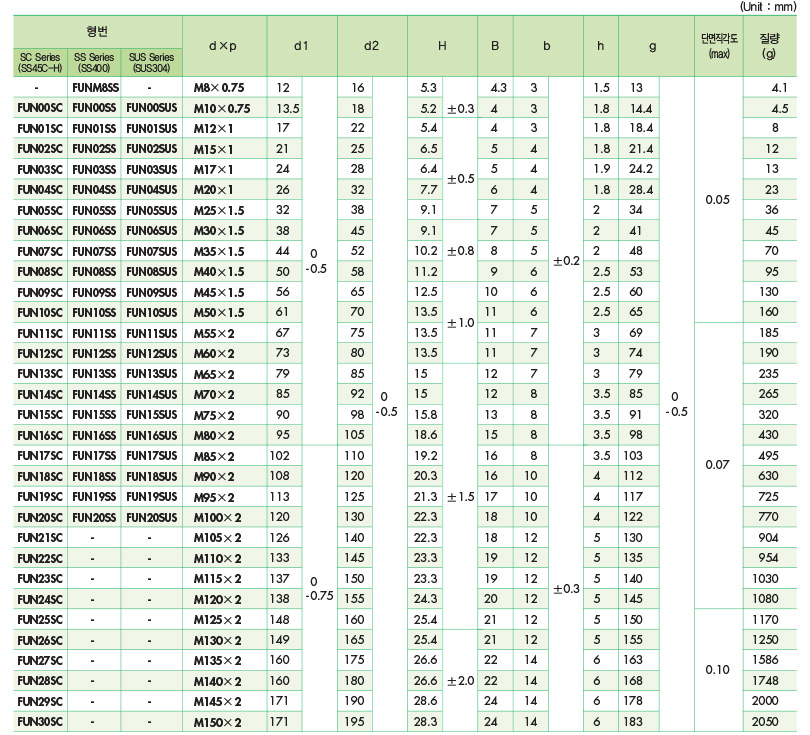810x735 pixels.
Task: Select model cell "FUN19SUS"
Action: [x=152, y=497]
